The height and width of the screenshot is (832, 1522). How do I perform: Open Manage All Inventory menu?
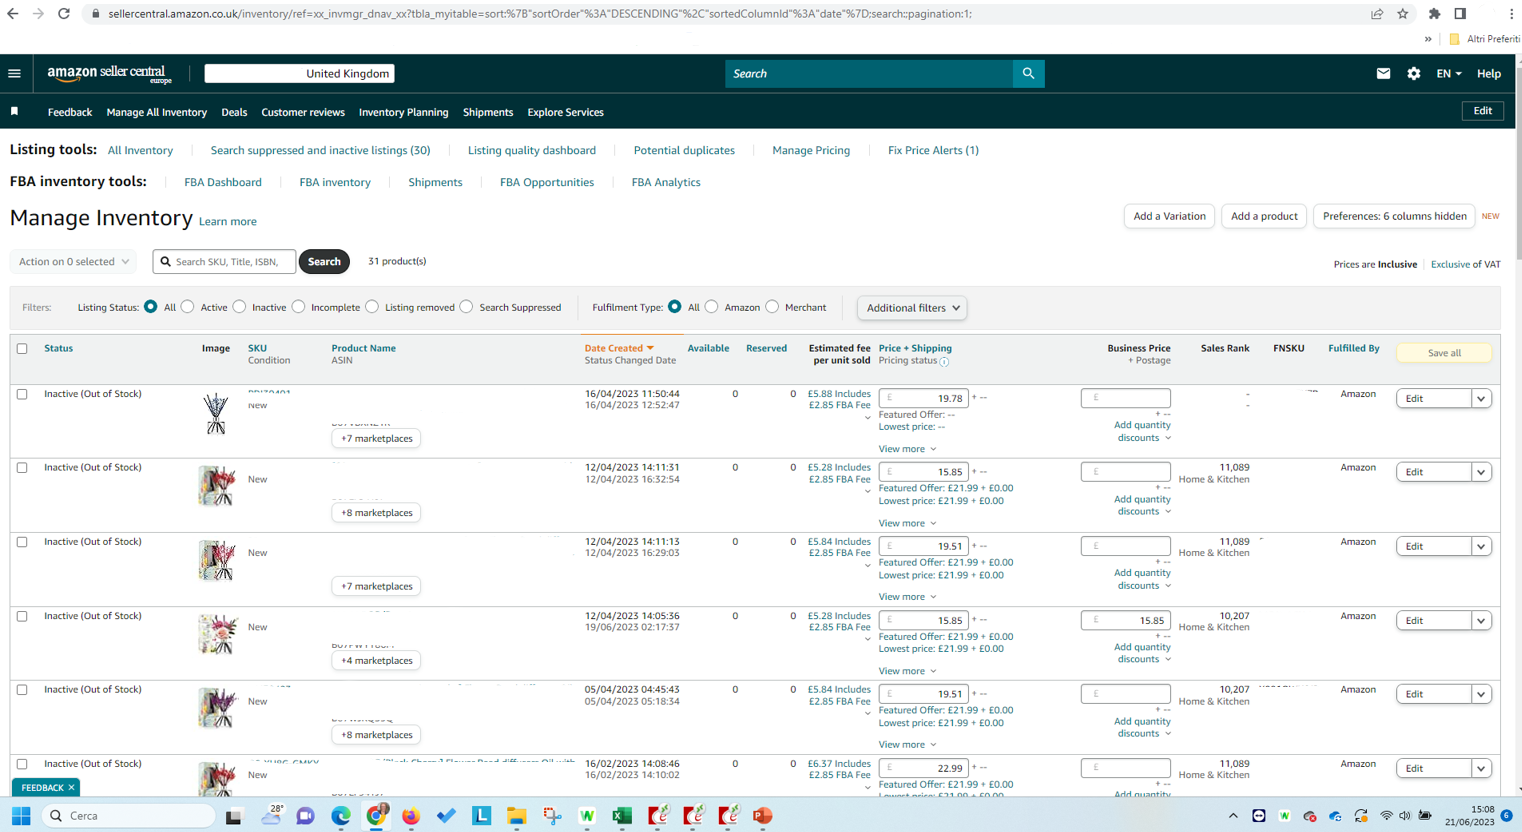click(x=157, y=112)
